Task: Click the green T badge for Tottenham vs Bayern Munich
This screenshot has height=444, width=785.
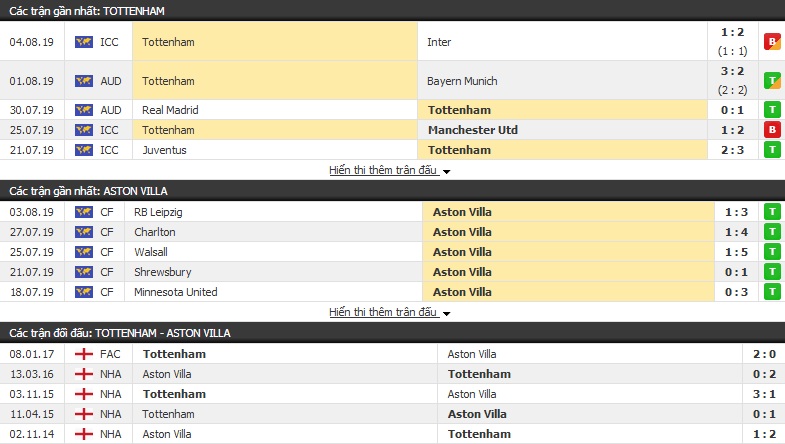Action: pos(772,81)
